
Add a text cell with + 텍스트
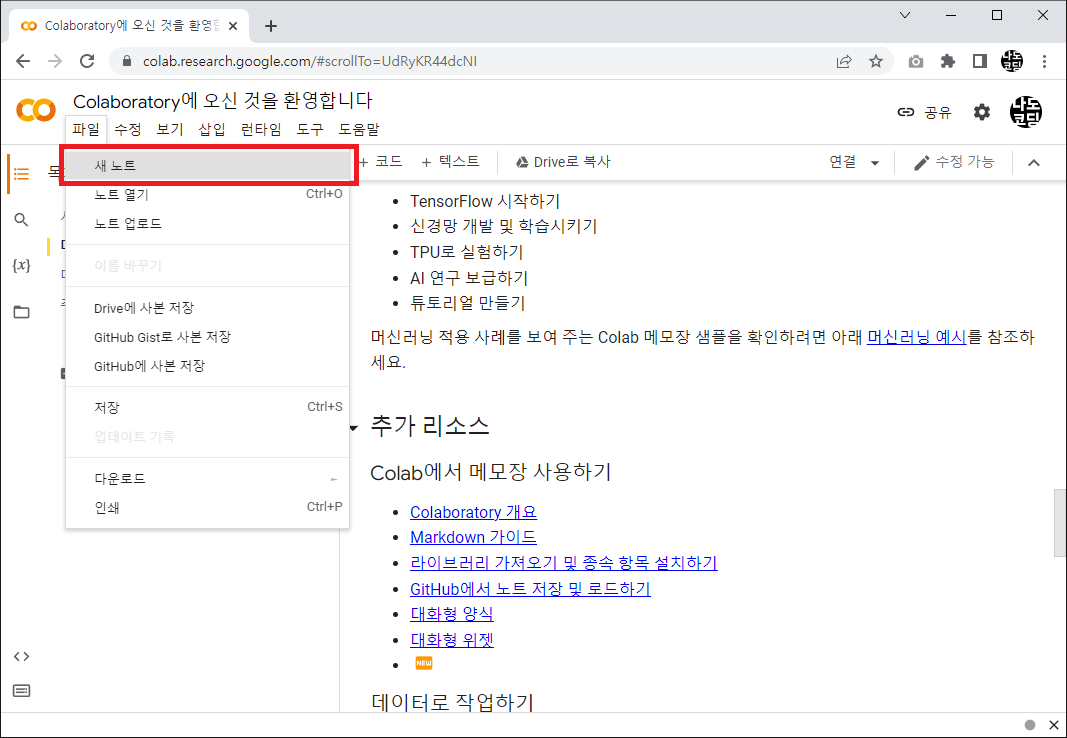[x=450, y=162]
